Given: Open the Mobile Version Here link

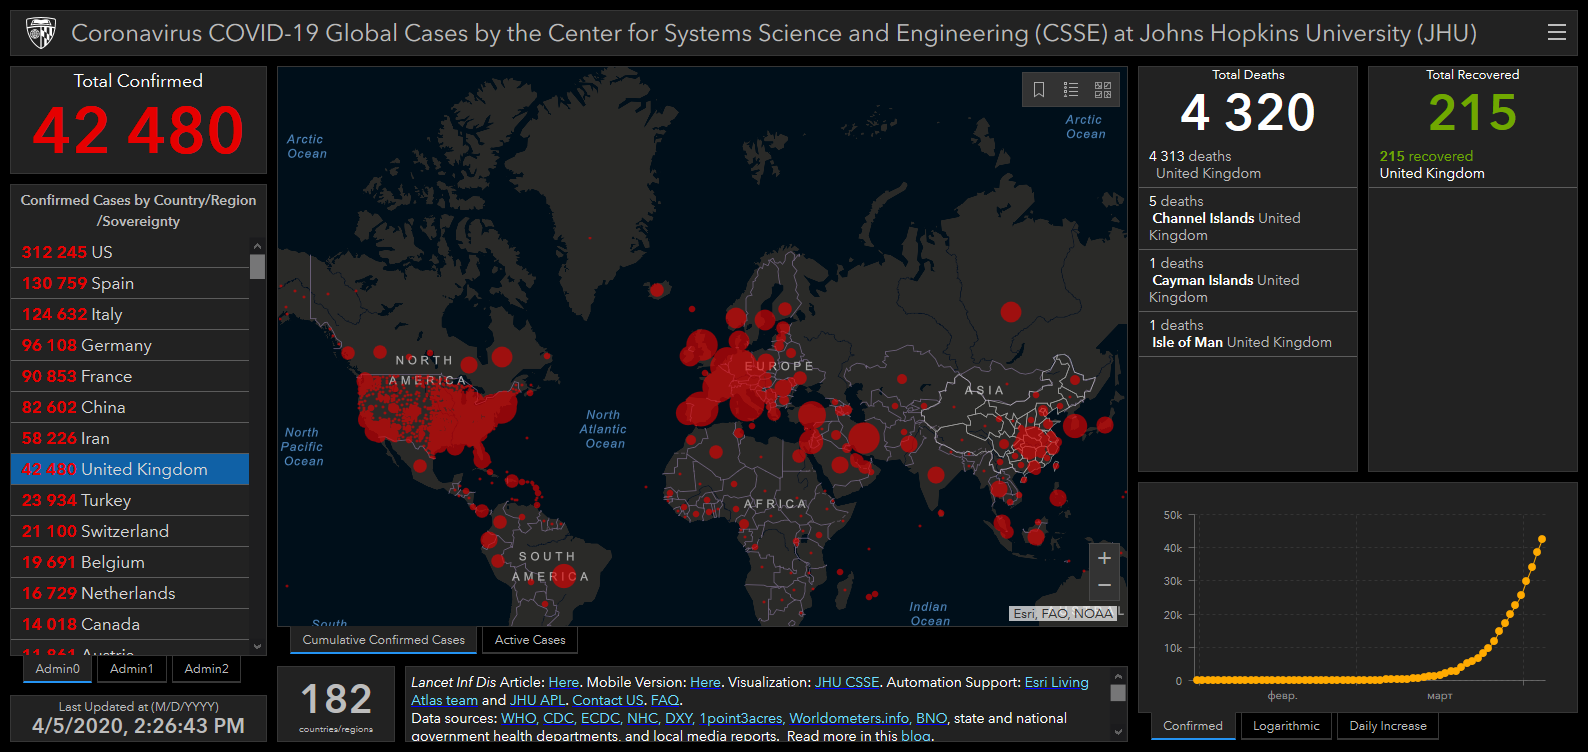Looking at the screenshot, I should coord(705,682).
